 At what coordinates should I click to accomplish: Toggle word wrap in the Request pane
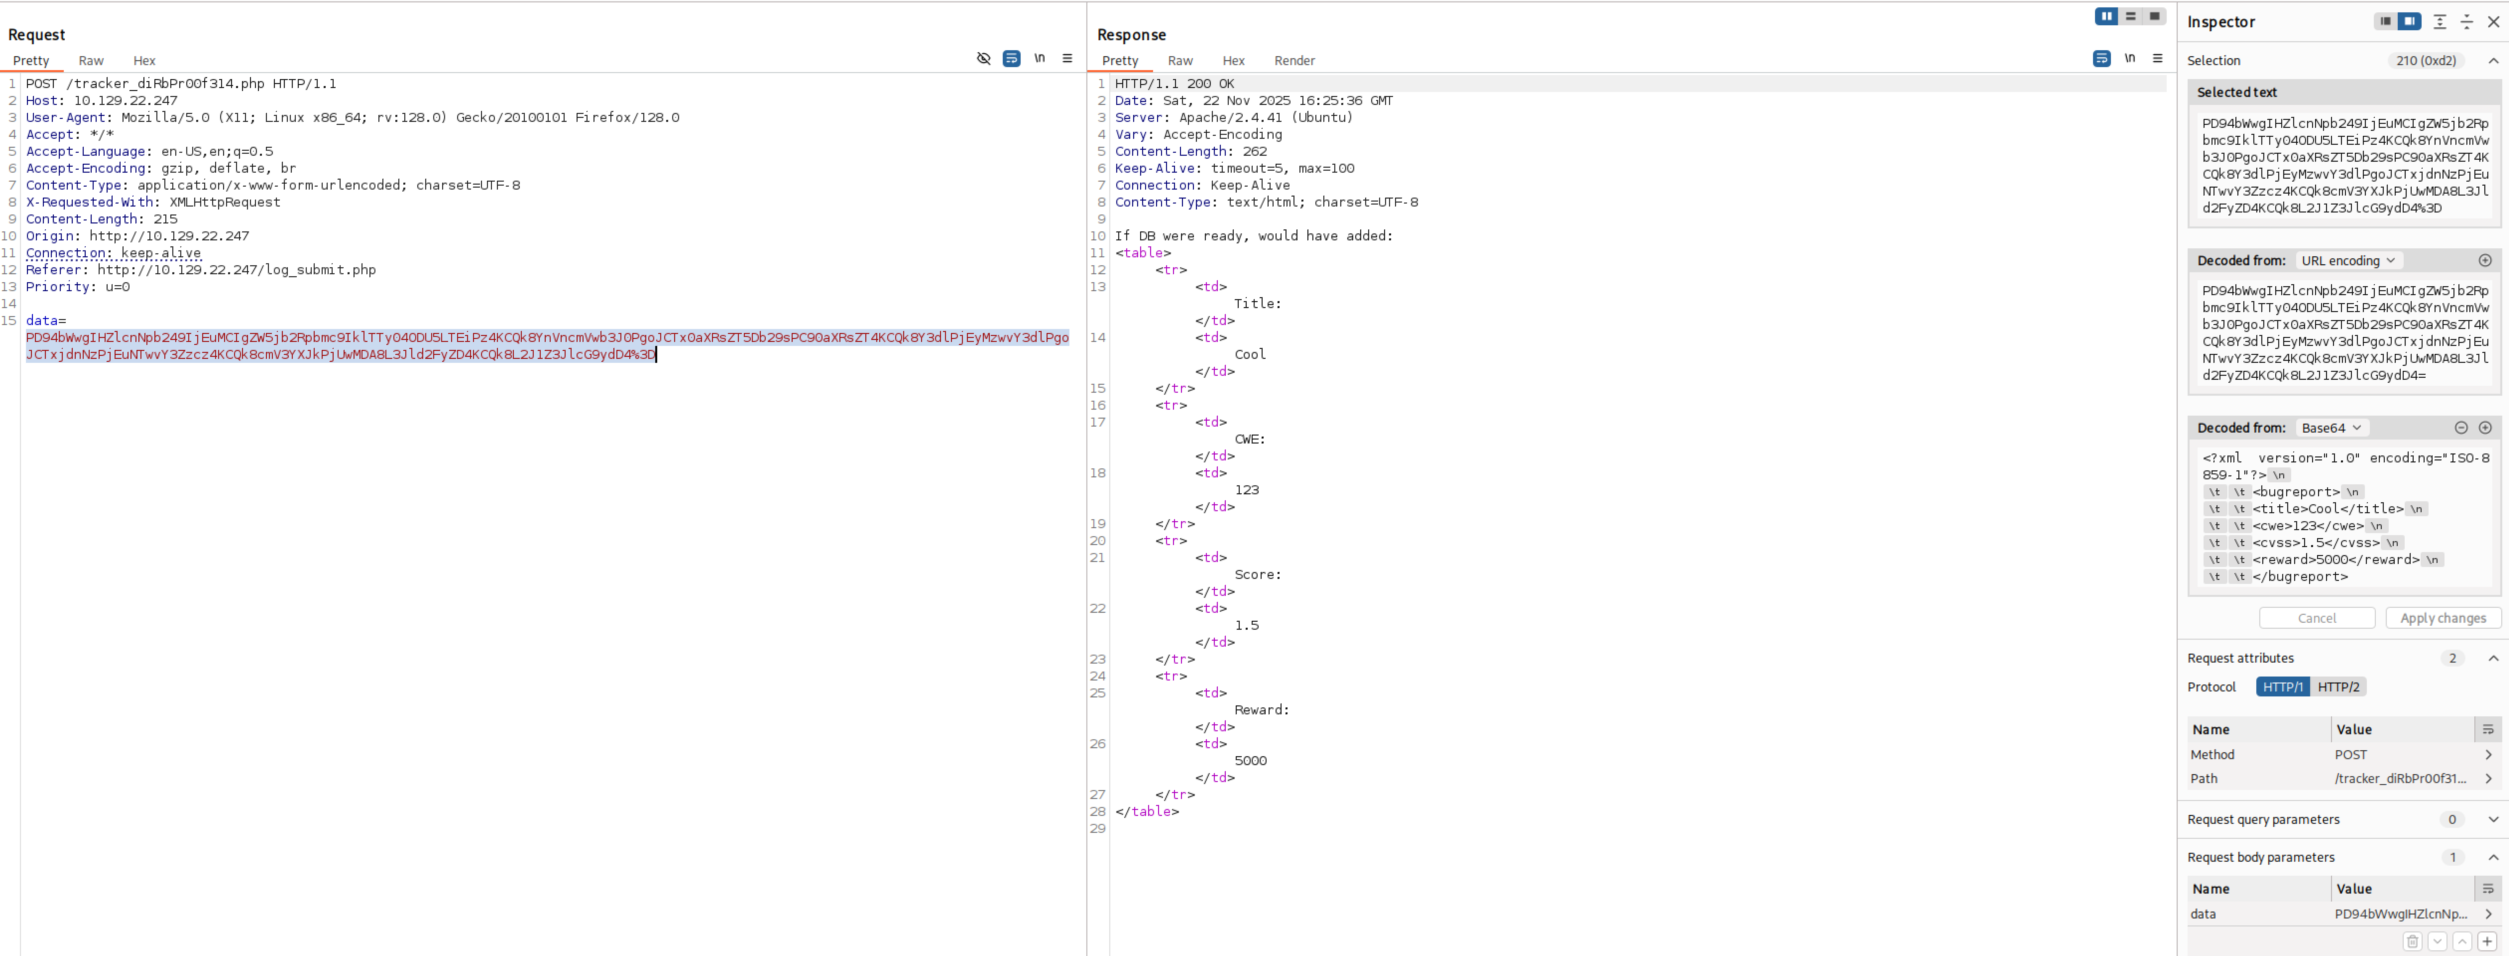pos(1011,59)
